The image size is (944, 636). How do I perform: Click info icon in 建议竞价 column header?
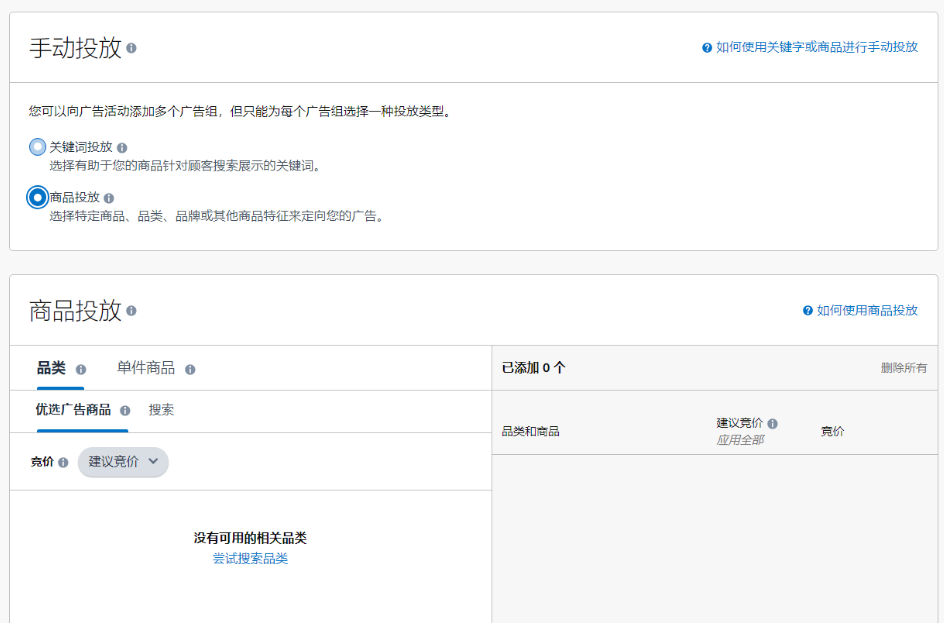point(772,424)
